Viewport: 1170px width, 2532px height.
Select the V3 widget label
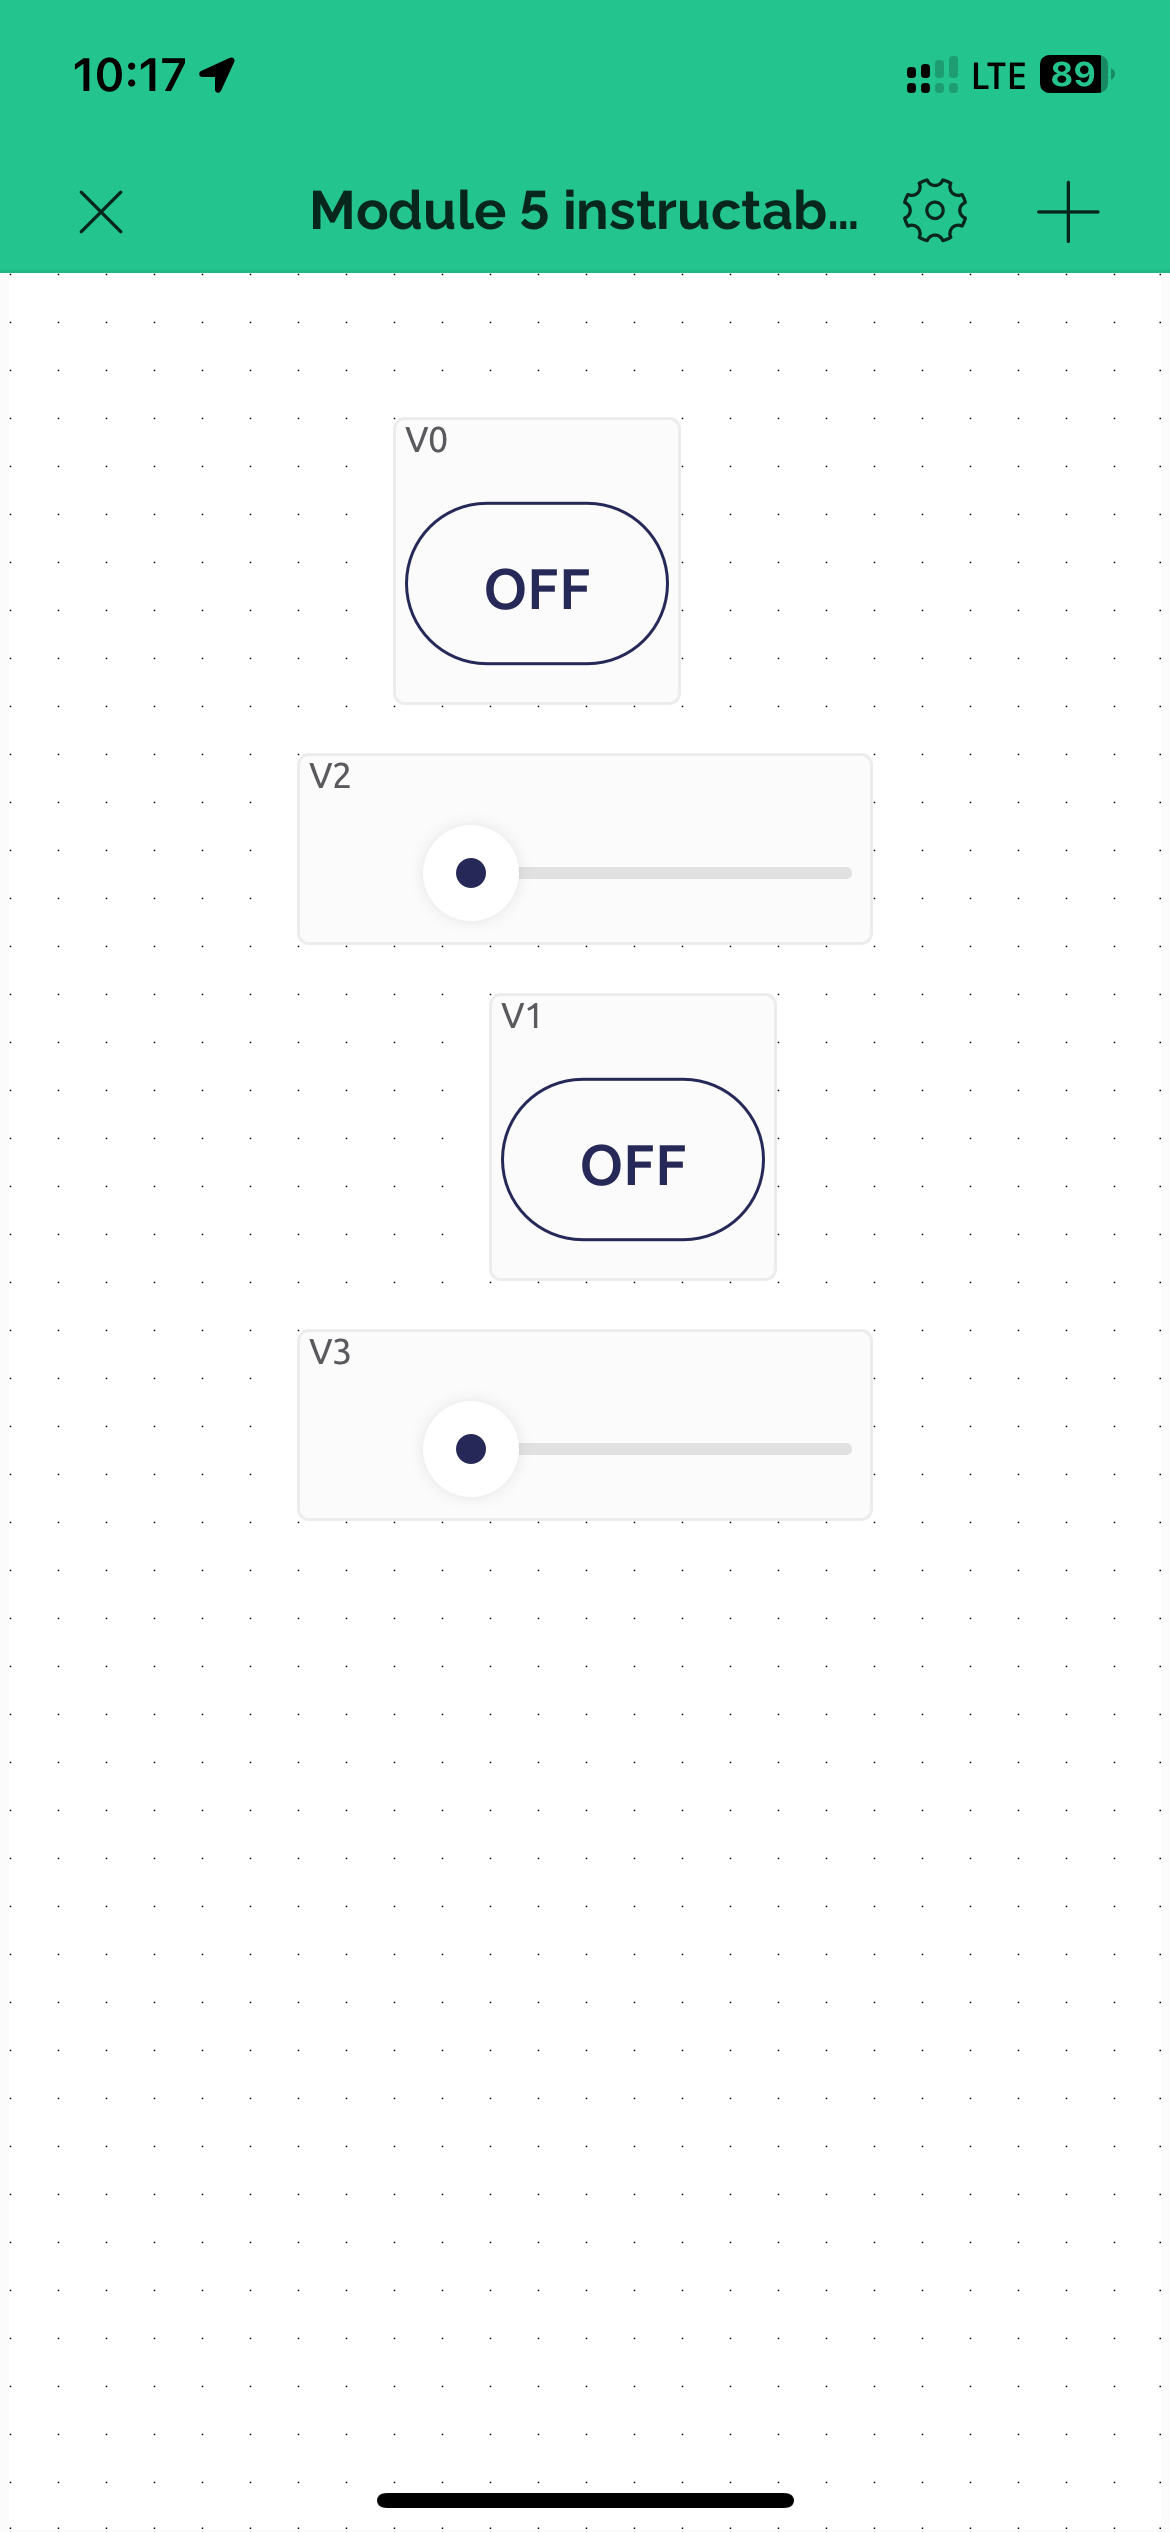pyautogui.click(x=330, y=1352)
